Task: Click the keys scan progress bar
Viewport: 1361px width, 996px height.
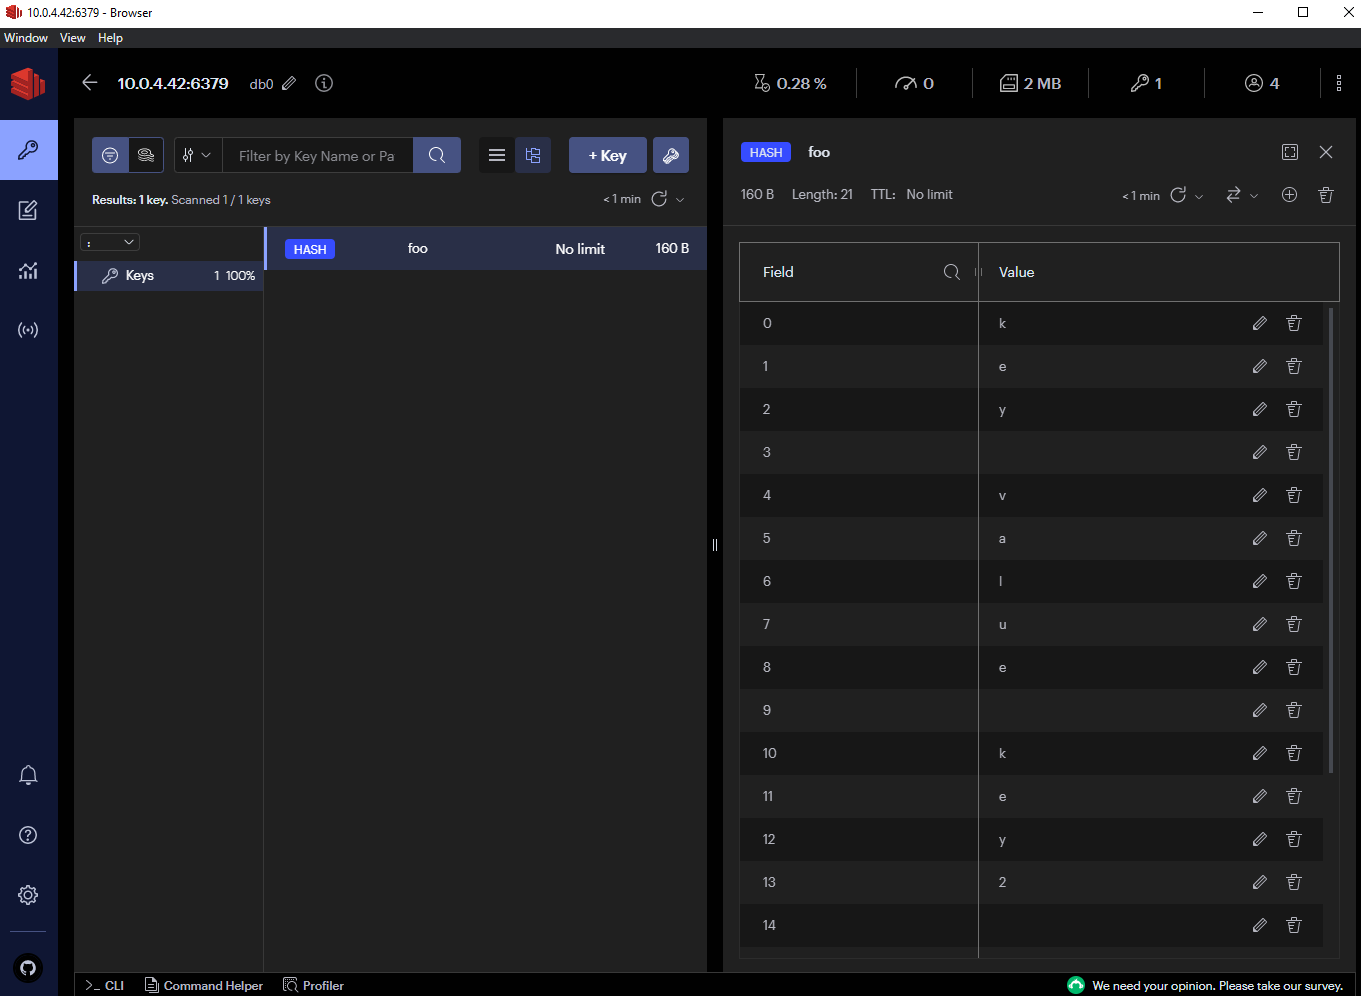Action: pos(168,275)
